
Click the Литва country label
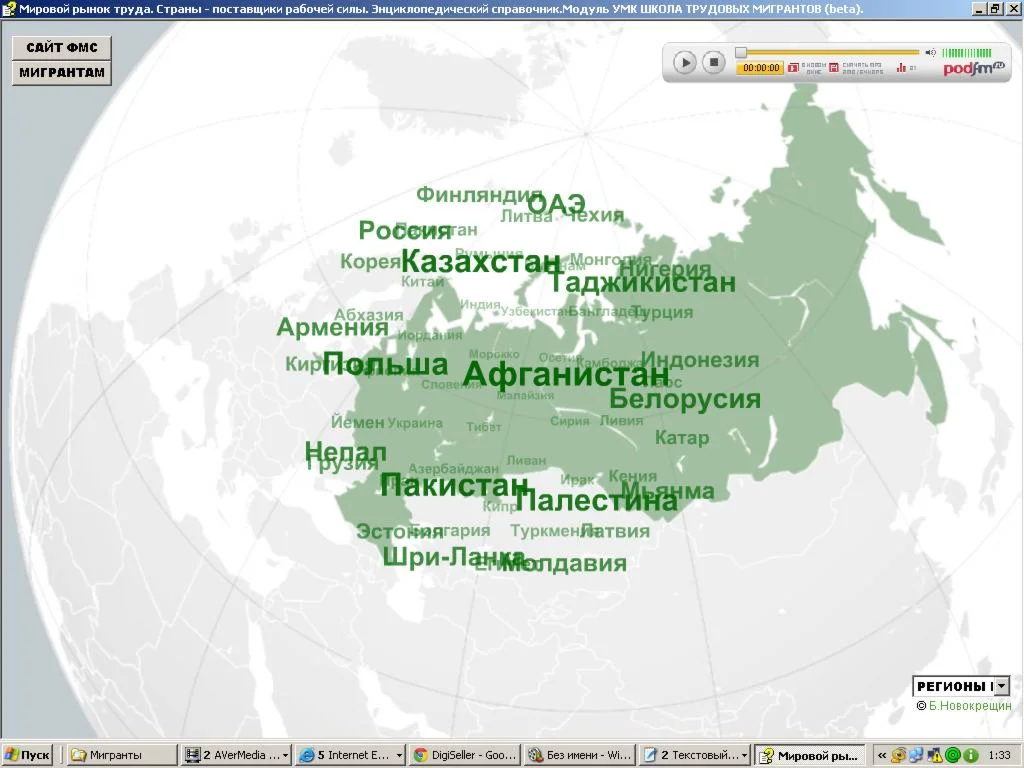[526, 216]
